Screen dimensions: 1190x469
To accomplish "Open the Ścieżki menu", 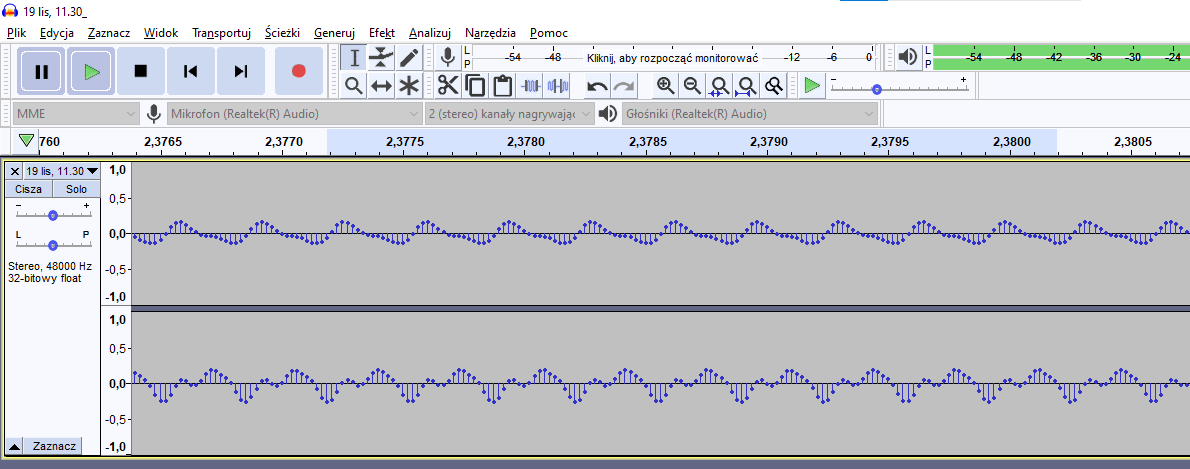I will (x=282, y=33).
